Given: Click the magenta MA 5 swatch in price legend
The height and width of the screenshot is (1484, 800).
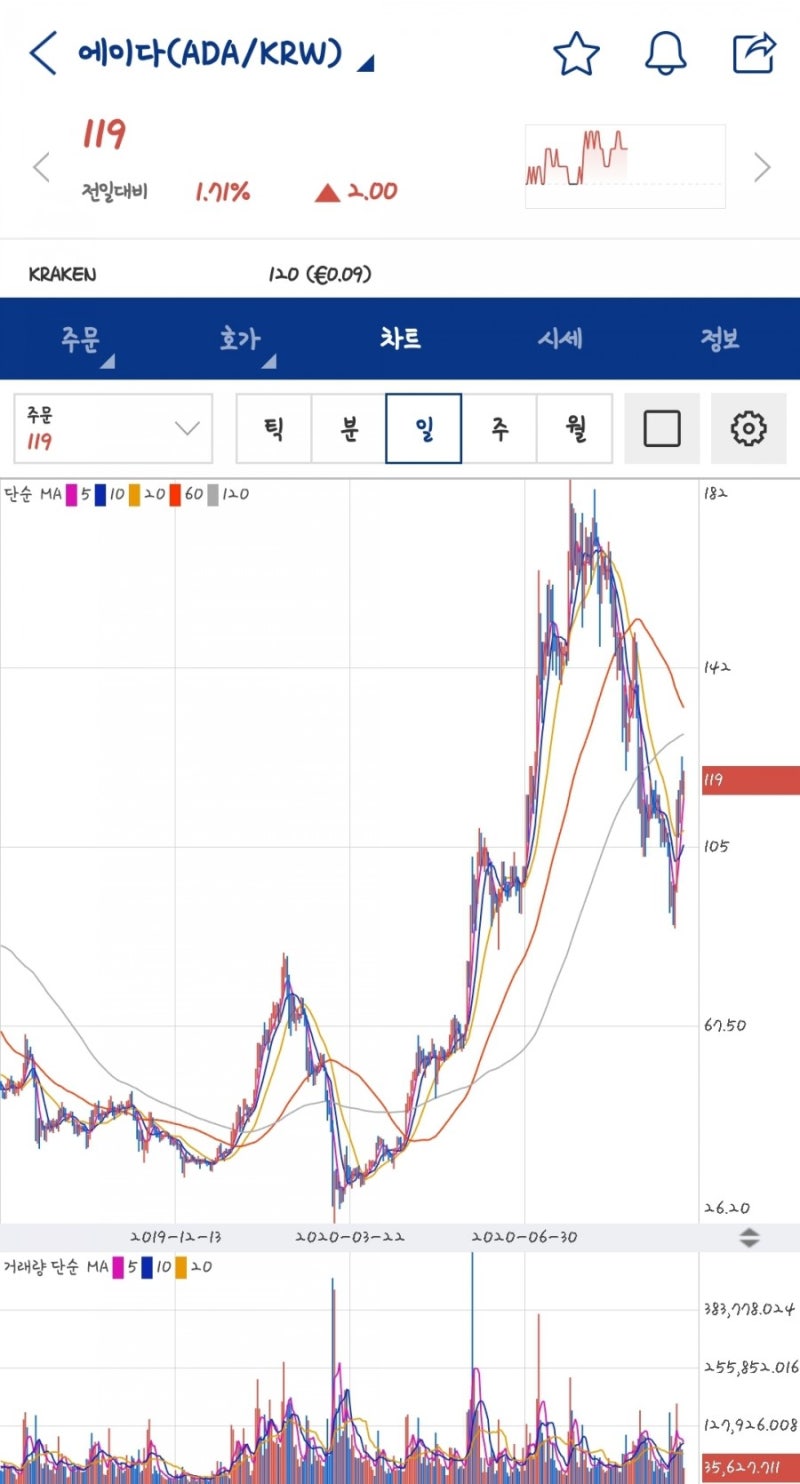Looking at the screenshot, I should (72, 495).
